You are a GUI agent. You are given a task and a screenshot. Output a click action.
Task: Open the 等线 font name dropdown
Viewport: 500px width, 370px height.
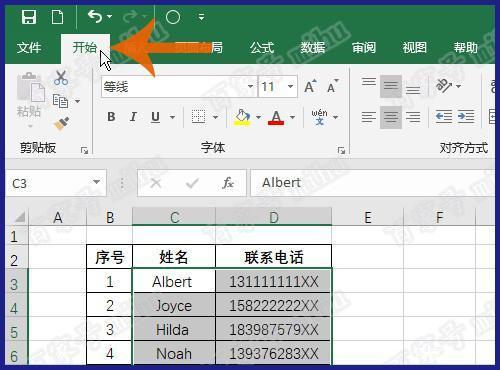click(250, 87)
